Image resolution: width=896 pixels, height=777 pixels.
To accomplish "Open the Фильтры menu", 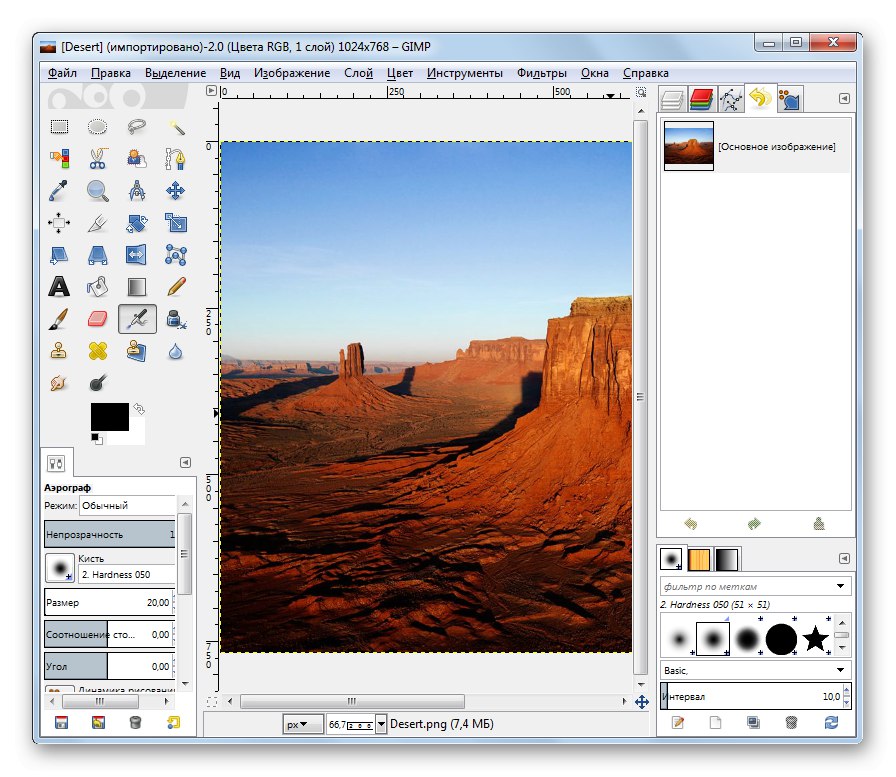I will click(542, 73).
